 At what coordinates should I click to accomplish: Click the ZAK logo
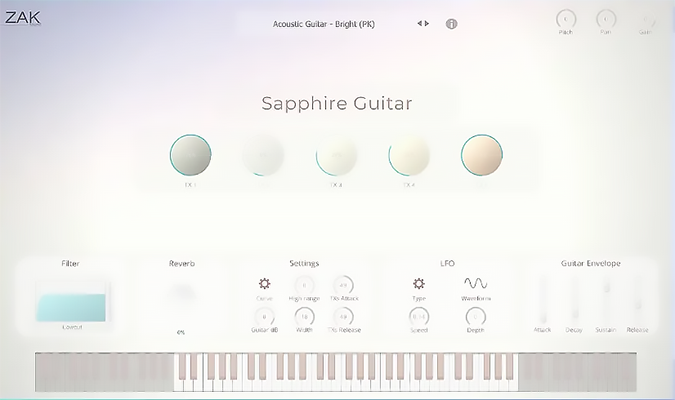coord(22,18)
